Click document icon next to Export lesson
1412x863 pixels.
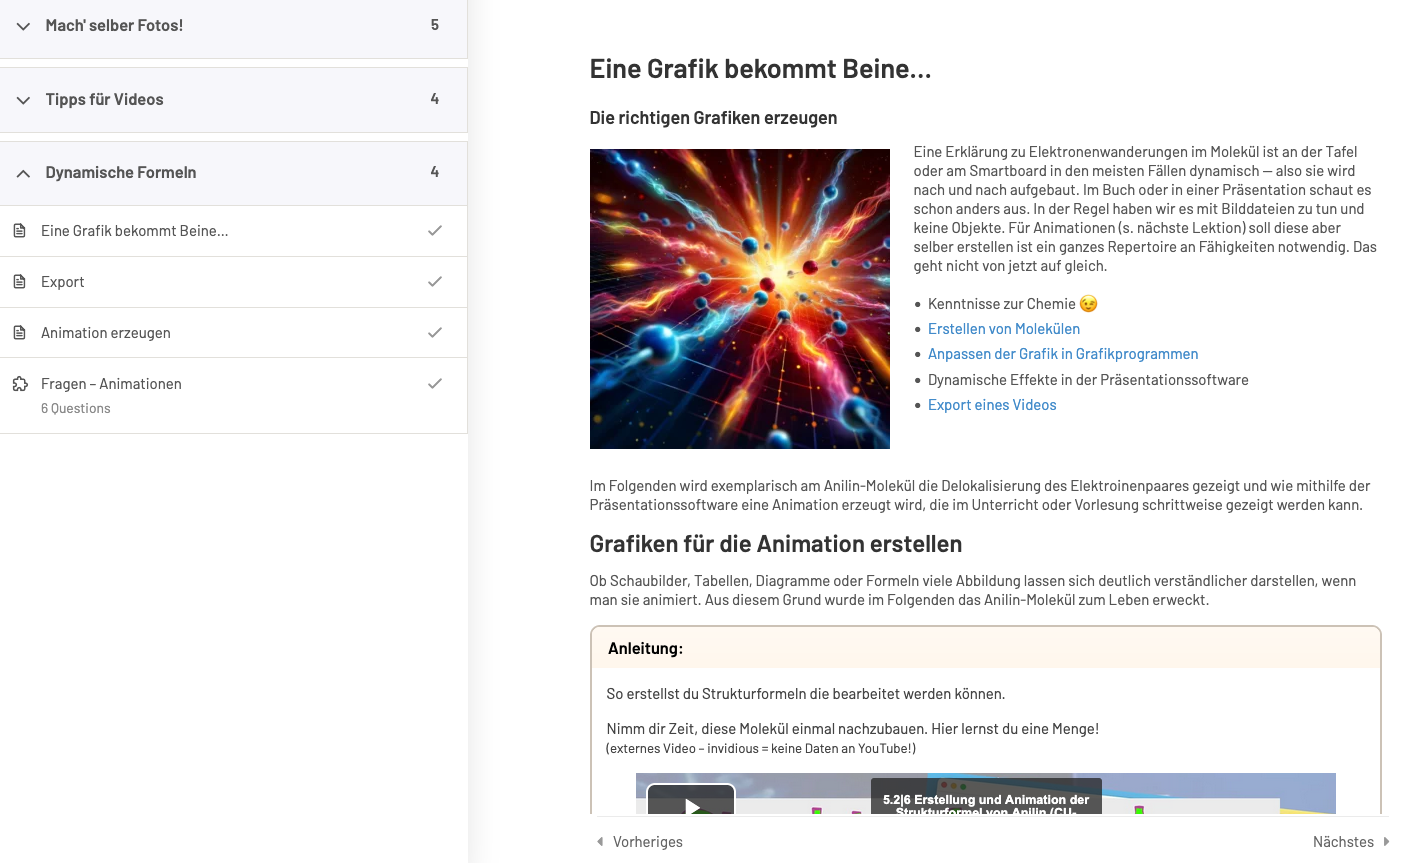[x=19, y=282]
